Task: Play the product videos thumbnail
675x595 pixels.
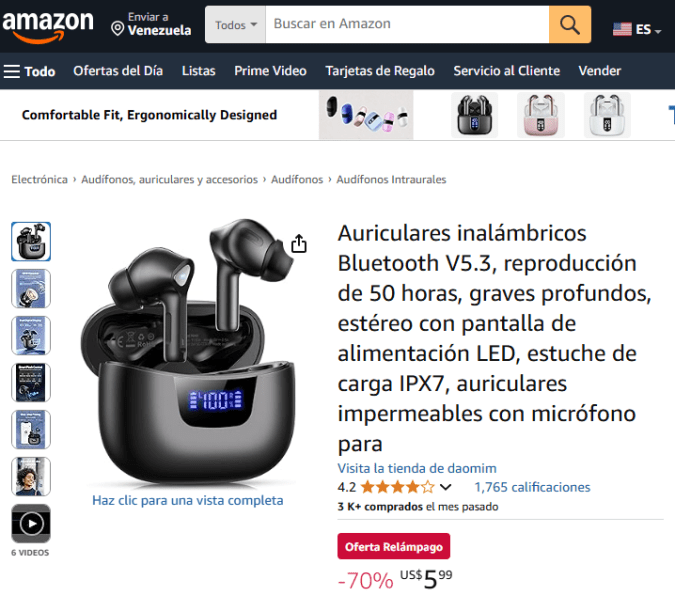Action: point(31,524)
